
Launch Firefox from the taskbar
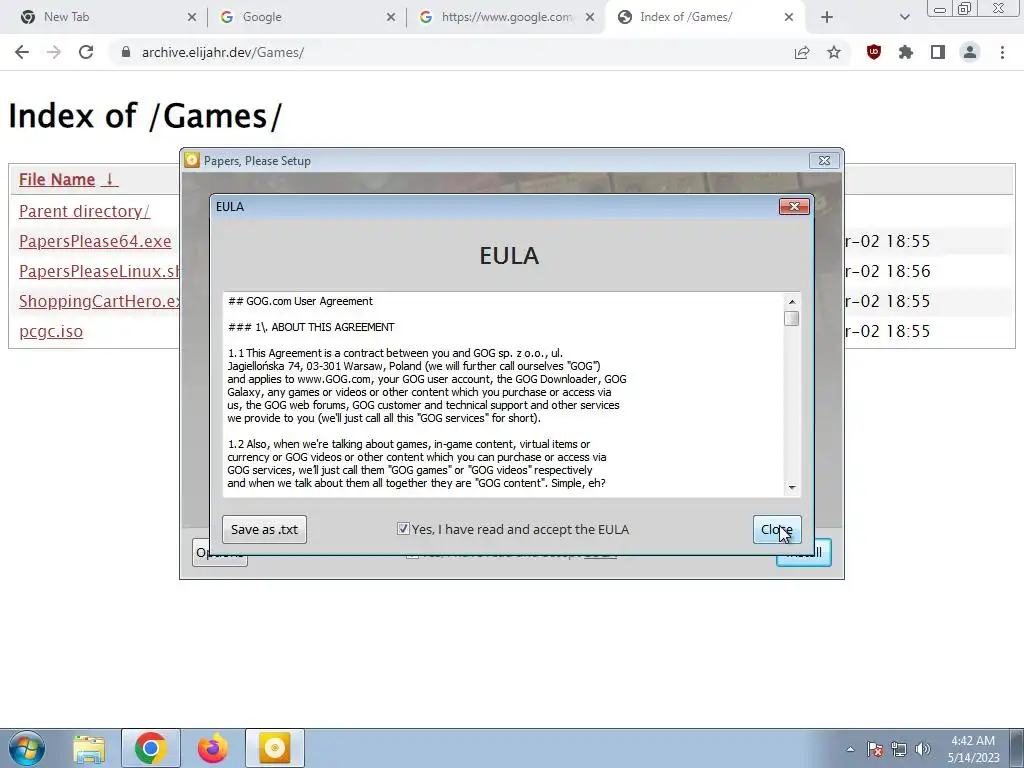213,748
